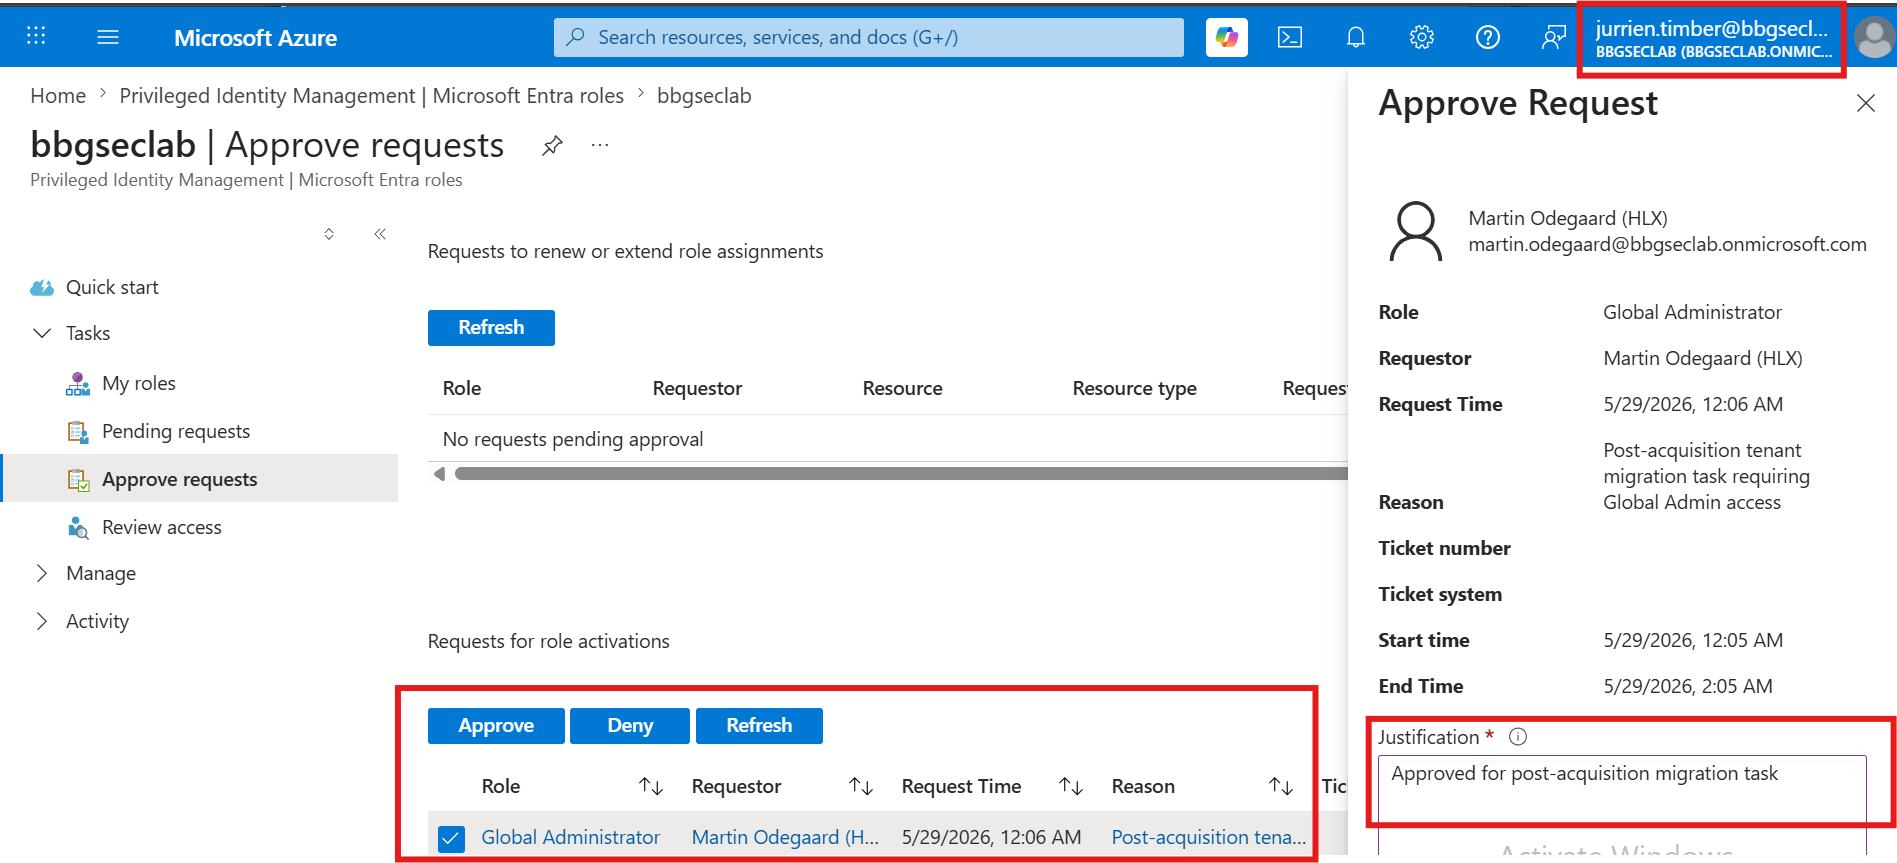Viewport: 1897px width, 863px height.
Task: Open the Global Administrator role link
Action: [x=571, y=838]
